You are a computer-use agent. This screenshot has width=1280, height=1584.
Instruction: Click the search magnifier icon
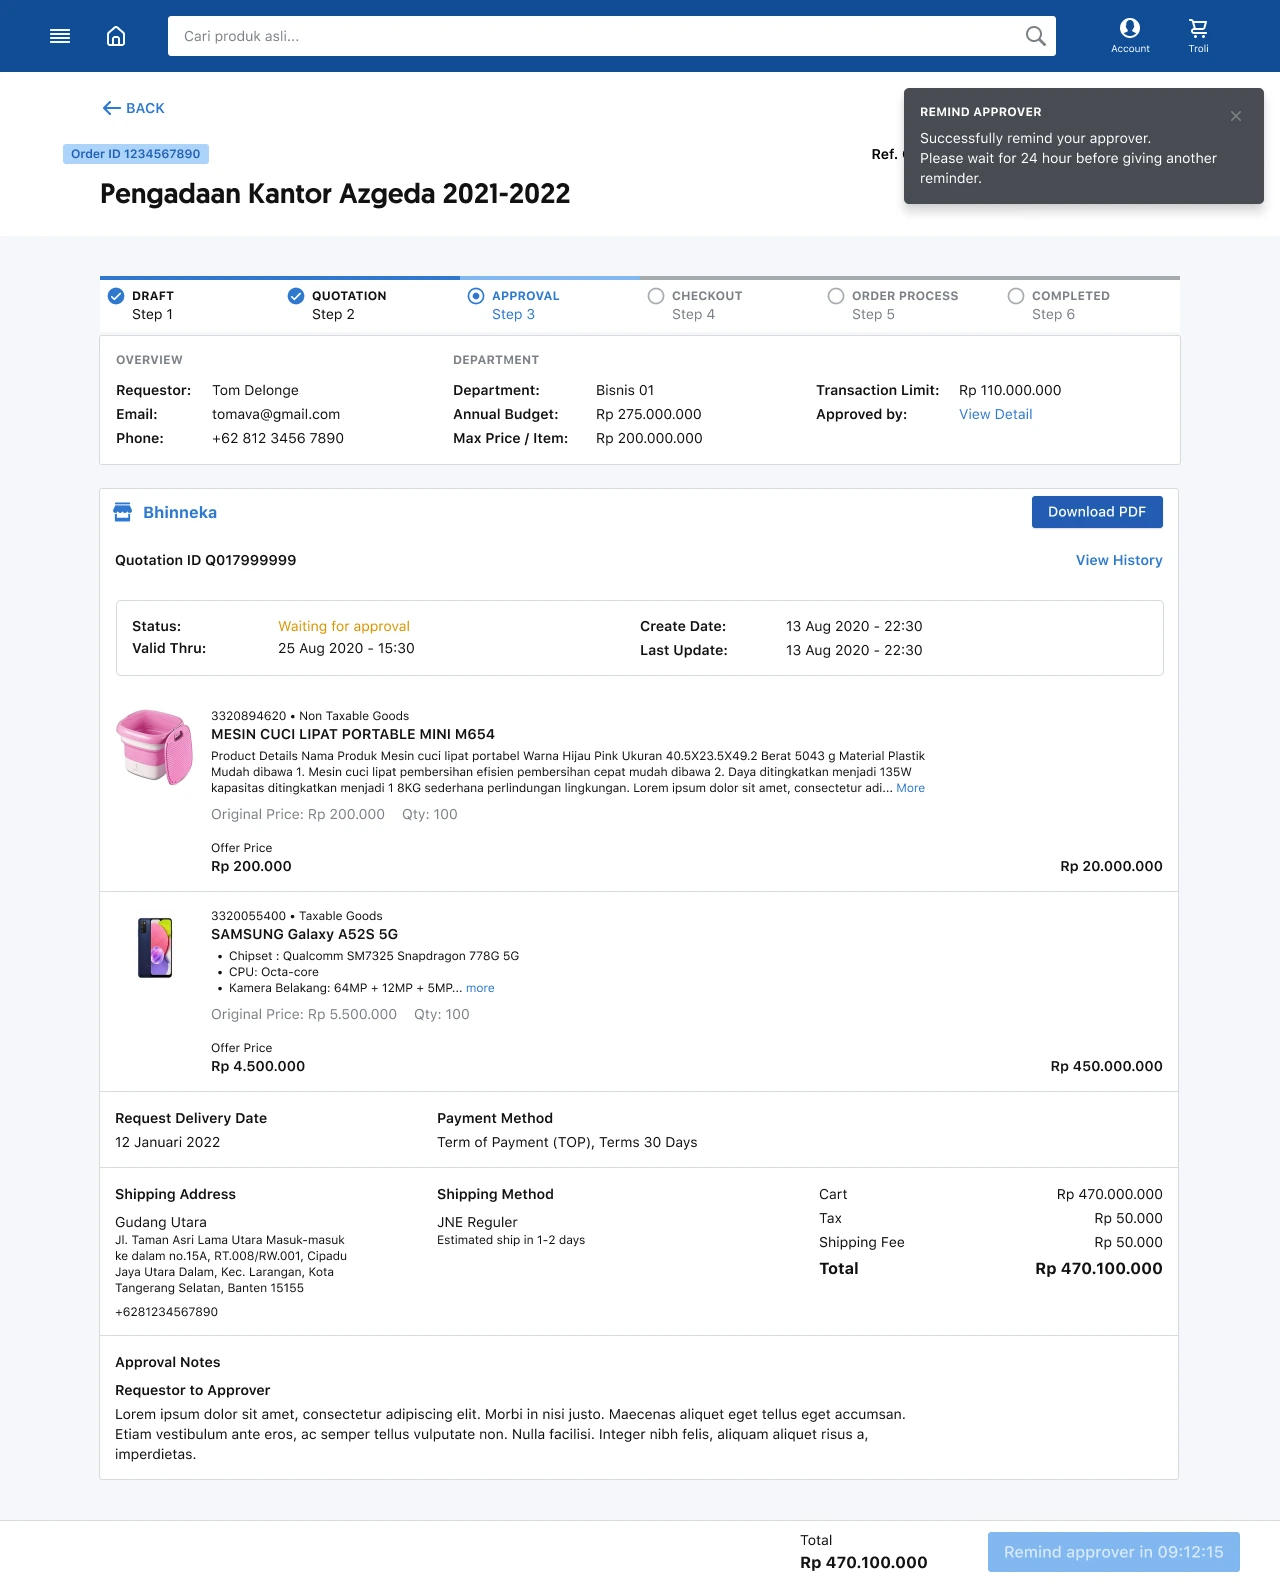(1035, 36)
